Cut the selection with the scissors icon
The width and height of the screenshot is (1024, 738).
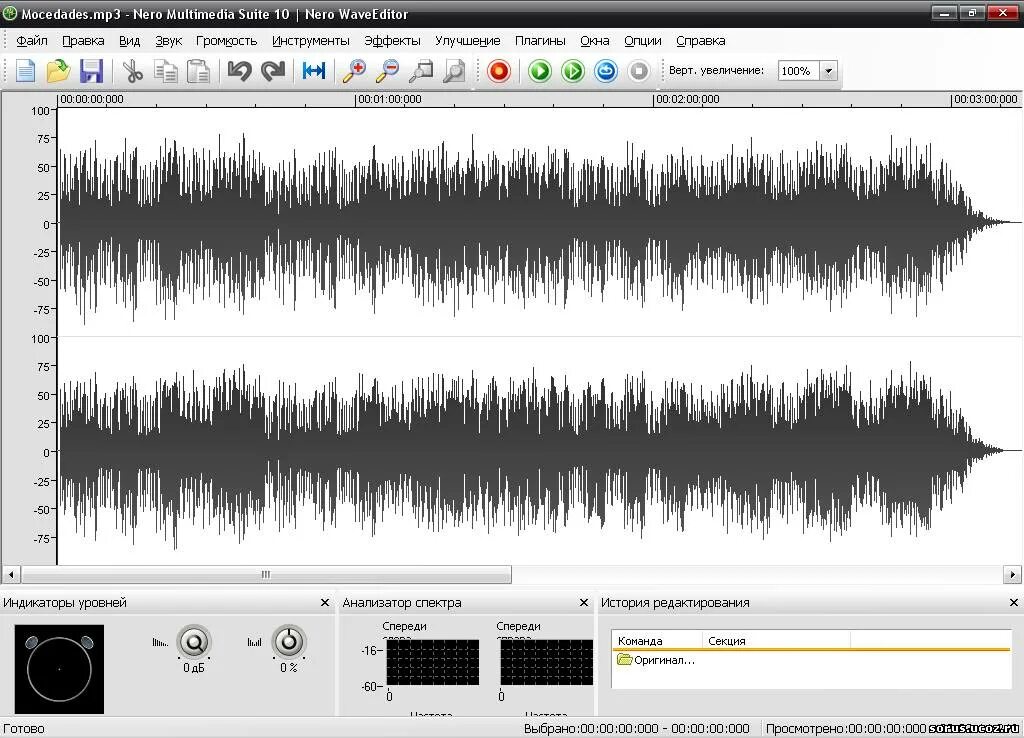point(133,71)
